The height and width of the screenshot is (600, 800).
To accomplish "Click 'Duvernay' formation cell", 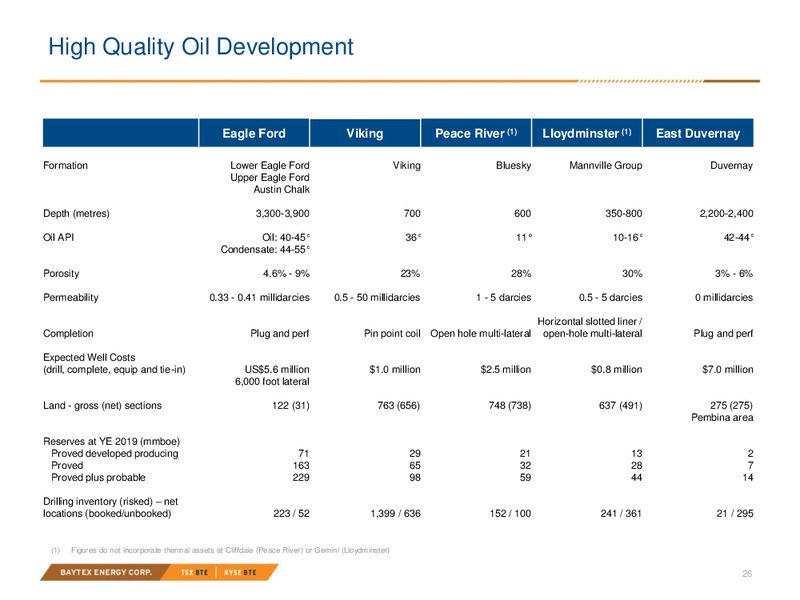I will pyautogui.click(x=731, y=165).
